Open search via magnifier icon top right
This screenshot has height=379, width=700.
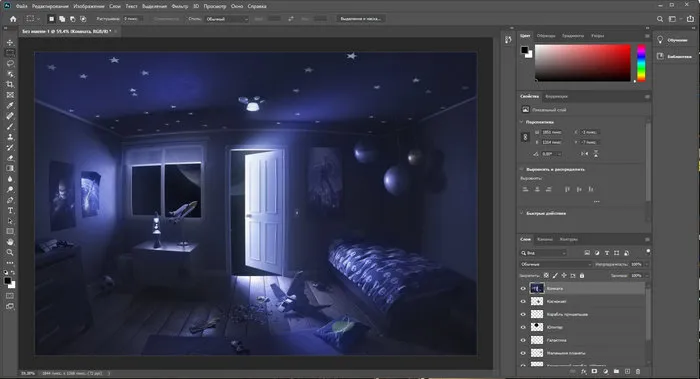click(x=660, y=19)
